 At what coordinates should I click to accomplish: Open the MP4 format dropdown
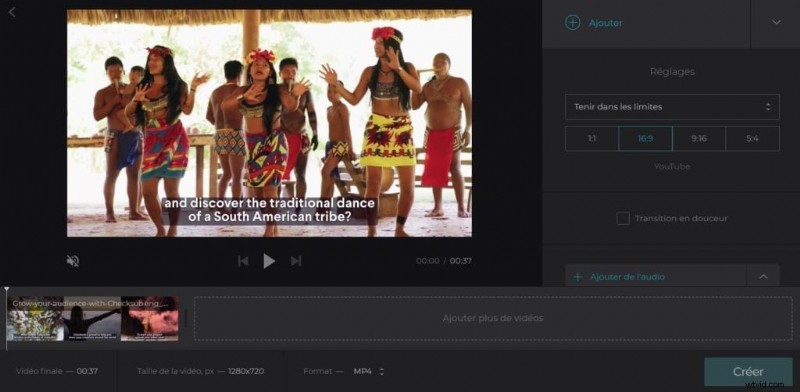pyautogui.click(x=368, y=372)
